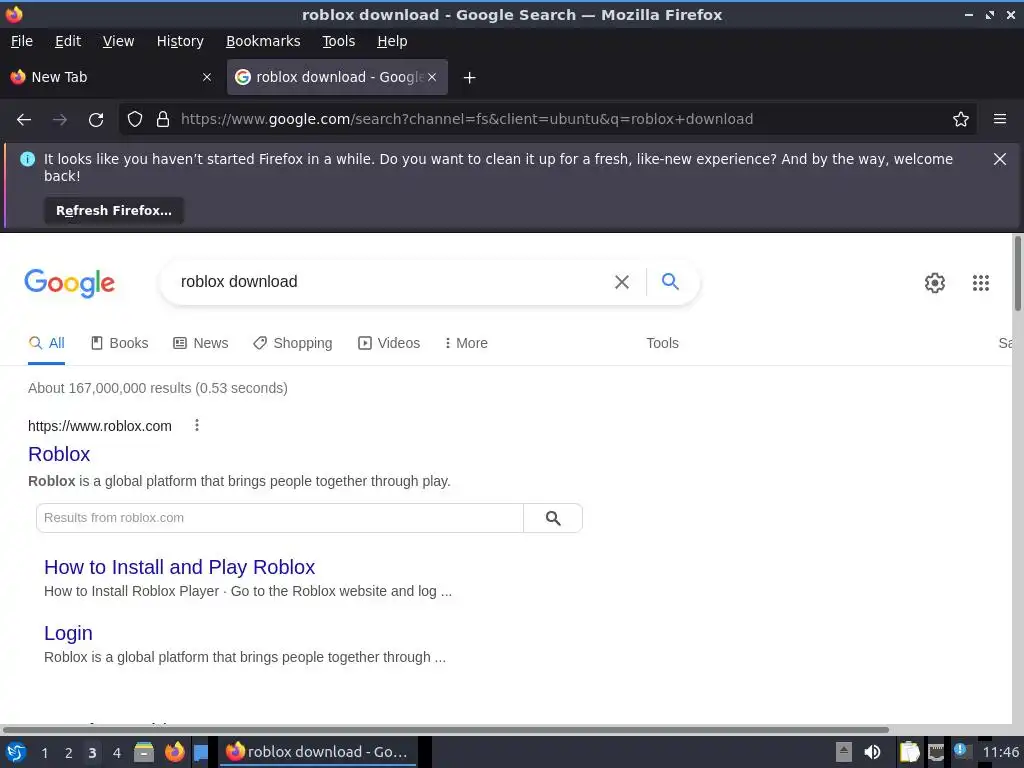Focus the Google search text field

click(x=392, y=281)
